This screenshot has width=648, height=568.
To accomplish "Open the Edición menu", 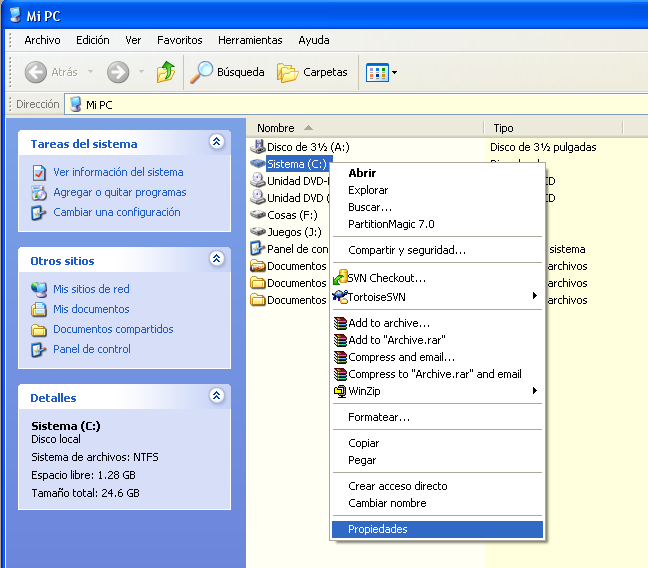I will tap(93, 40).
